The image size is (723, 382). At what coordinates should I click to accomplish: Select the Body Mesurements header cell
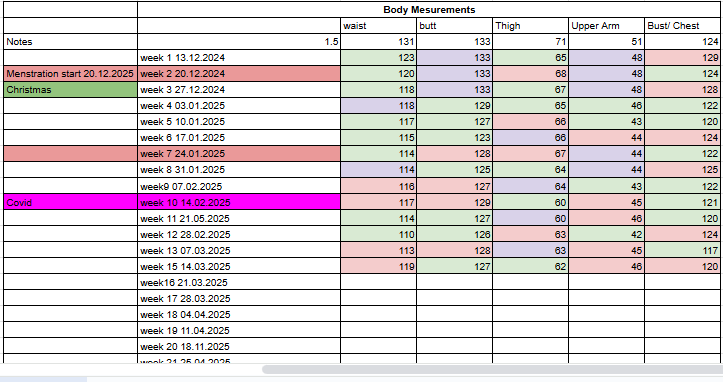429,10
